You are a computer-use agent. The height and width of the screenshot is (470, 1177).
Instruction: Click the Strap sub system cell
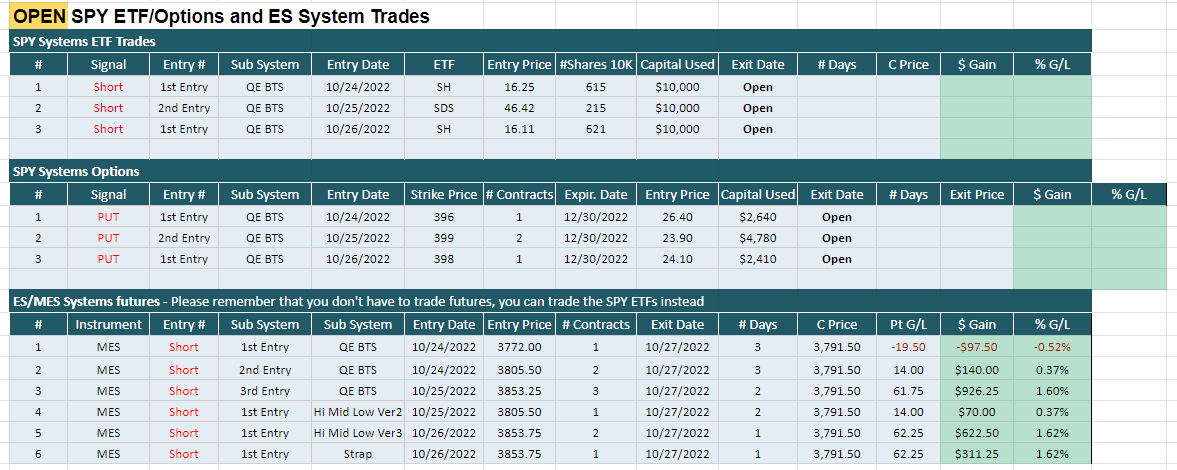point(358,454)
